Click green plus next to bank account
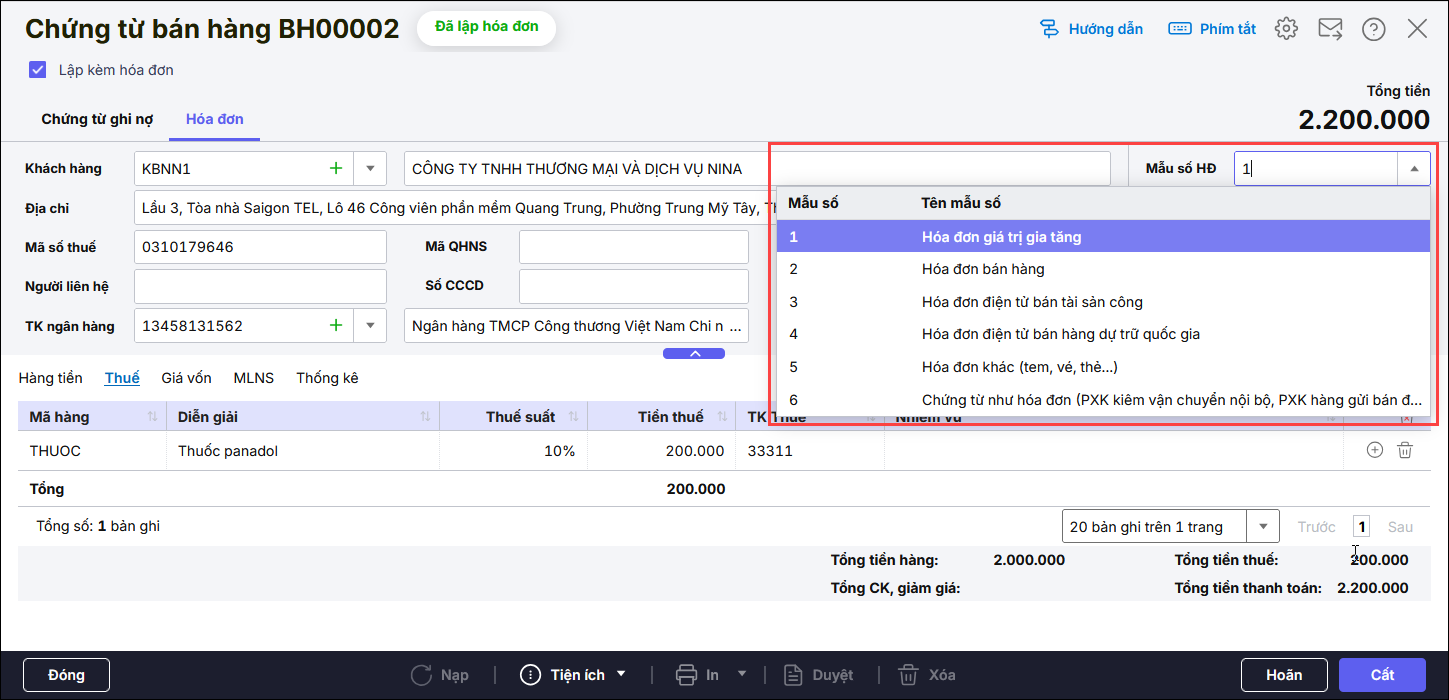1449x700 pixels. pyautogui.click(x=336, y=326)
